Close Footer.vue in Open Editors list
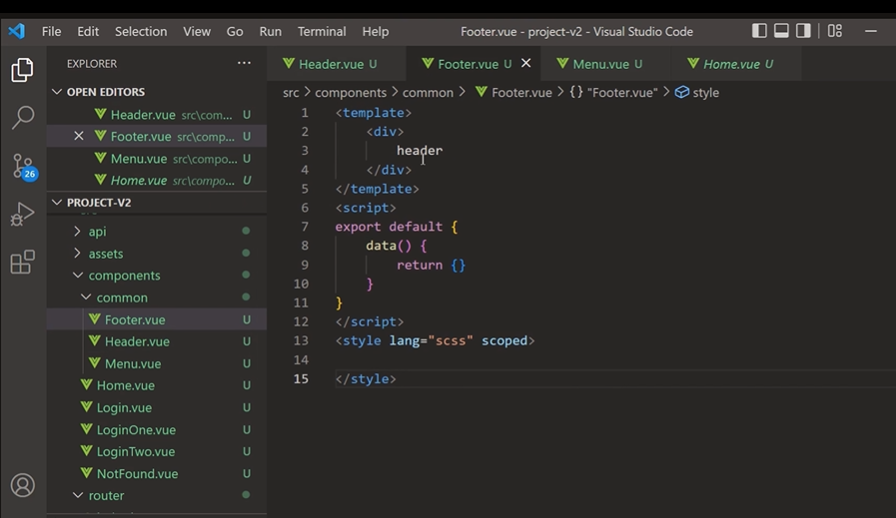 tap(79, 136)
